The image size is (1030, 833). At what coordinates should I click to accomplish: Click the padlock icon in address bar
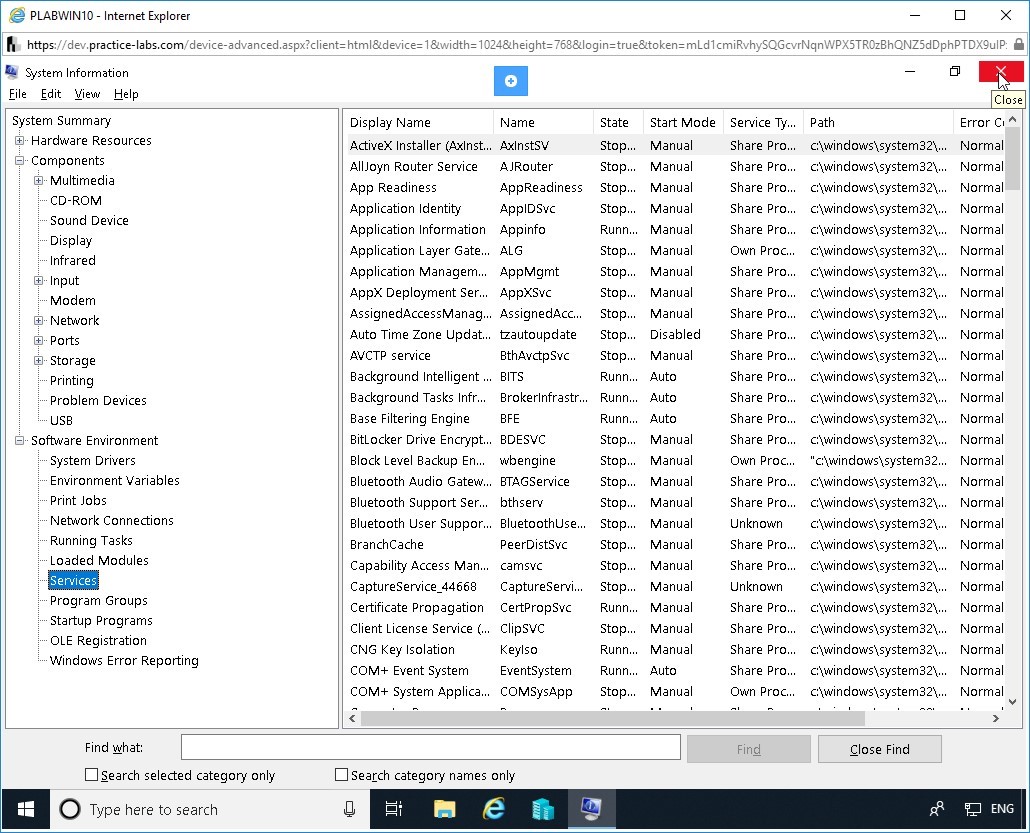(1019, 45)
